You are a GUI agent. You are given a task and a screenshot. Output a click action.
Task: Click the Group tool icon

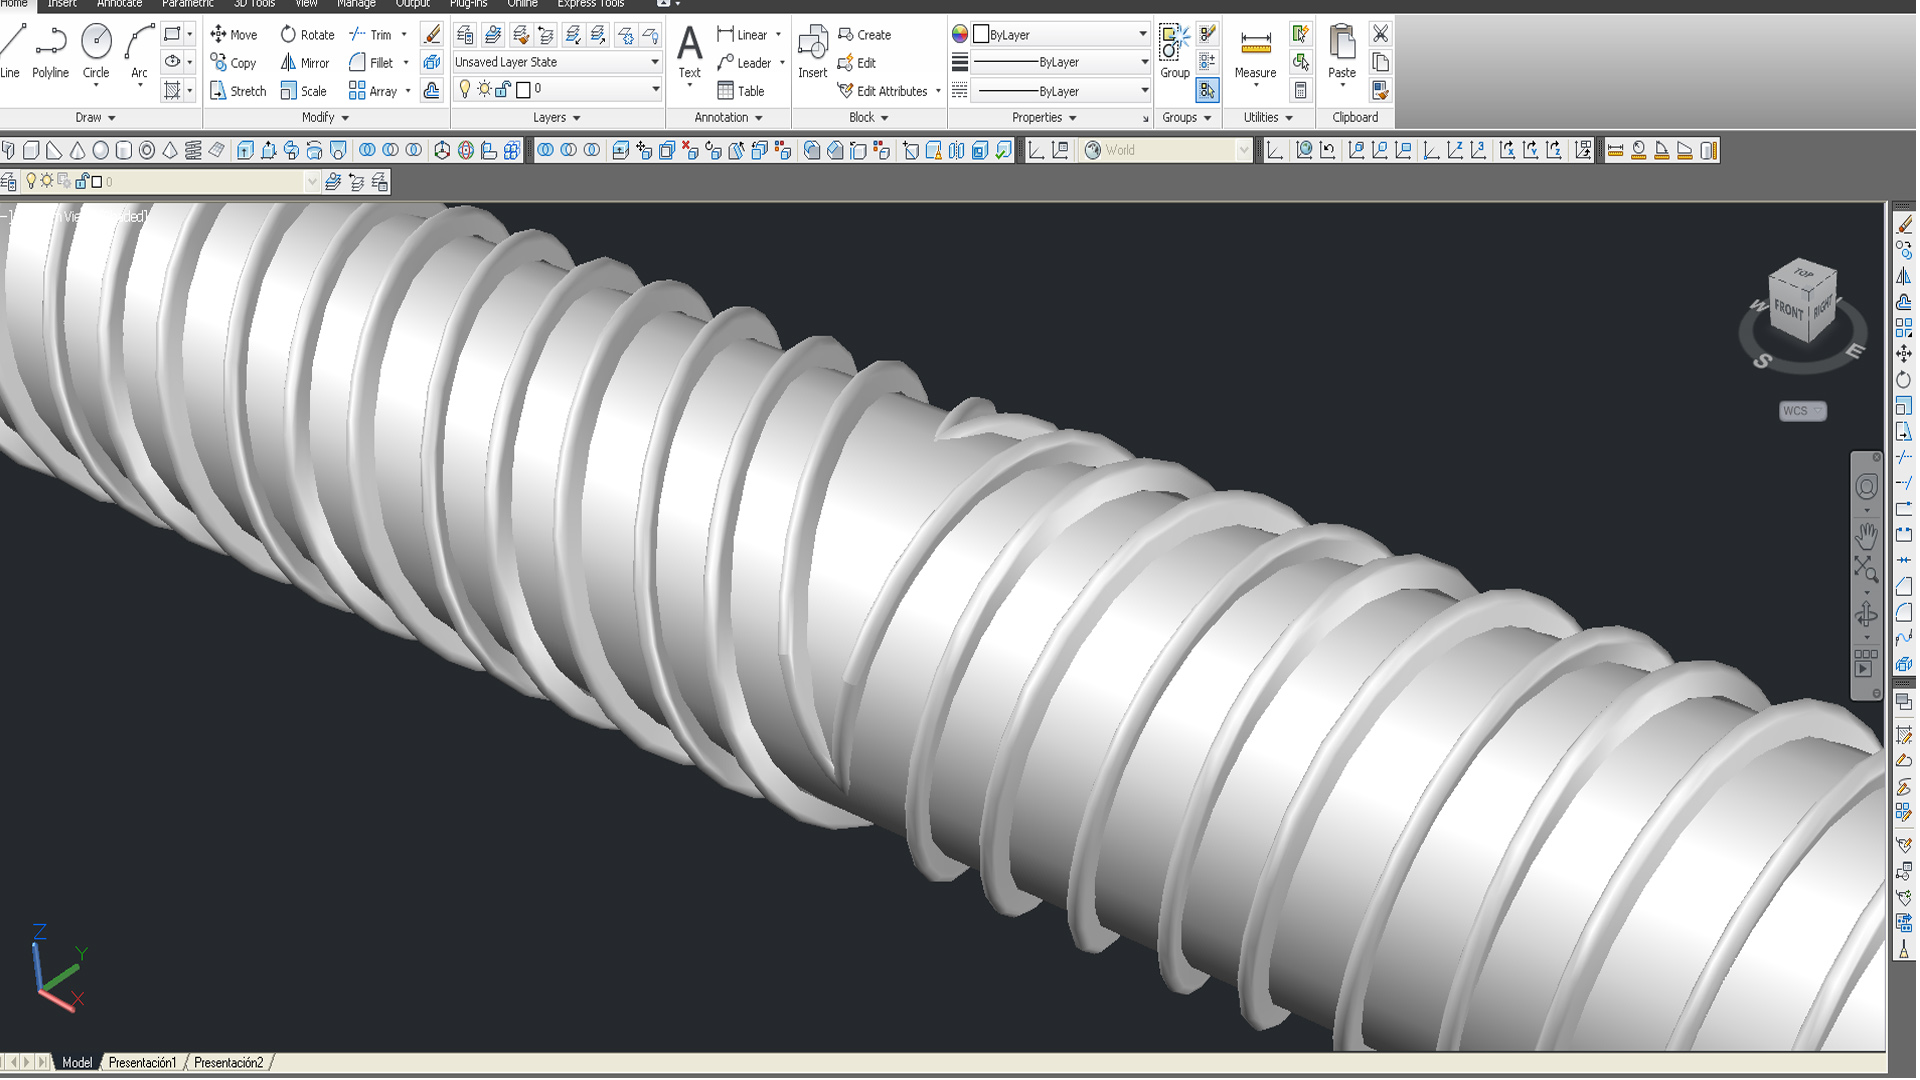pyautogui.click(x=1174, y=52)
